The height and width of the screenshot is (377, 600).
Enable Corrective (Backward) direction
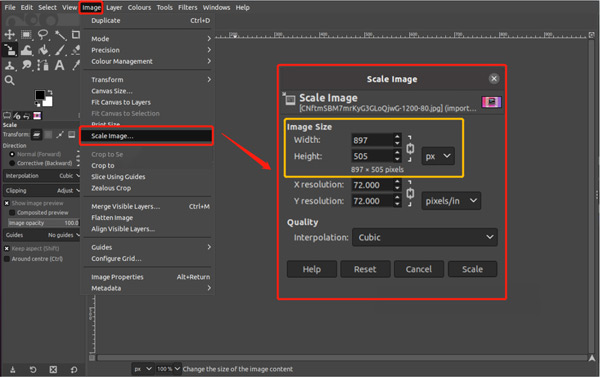click(x=12, y=163)
